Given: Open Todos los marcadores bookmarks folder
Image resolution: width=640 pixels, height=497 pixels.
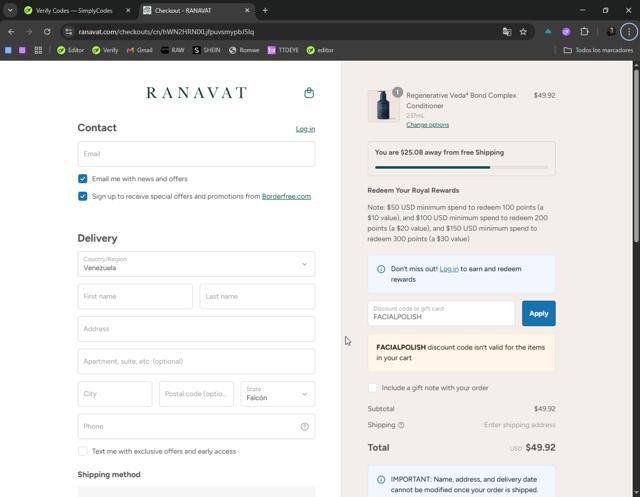Looking at the screenshot, I should click(598, 50).
